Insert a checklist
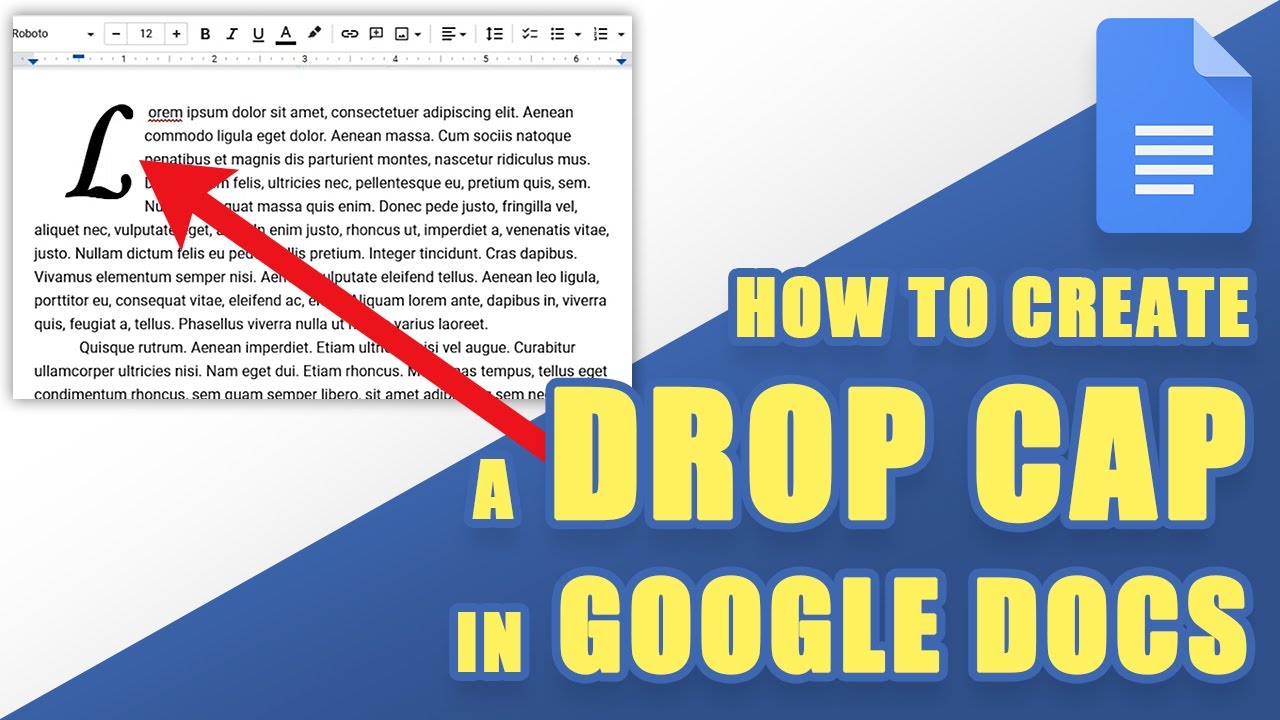Image resolution: width=1280 pixels, height=720 pixels. (530, 34)
